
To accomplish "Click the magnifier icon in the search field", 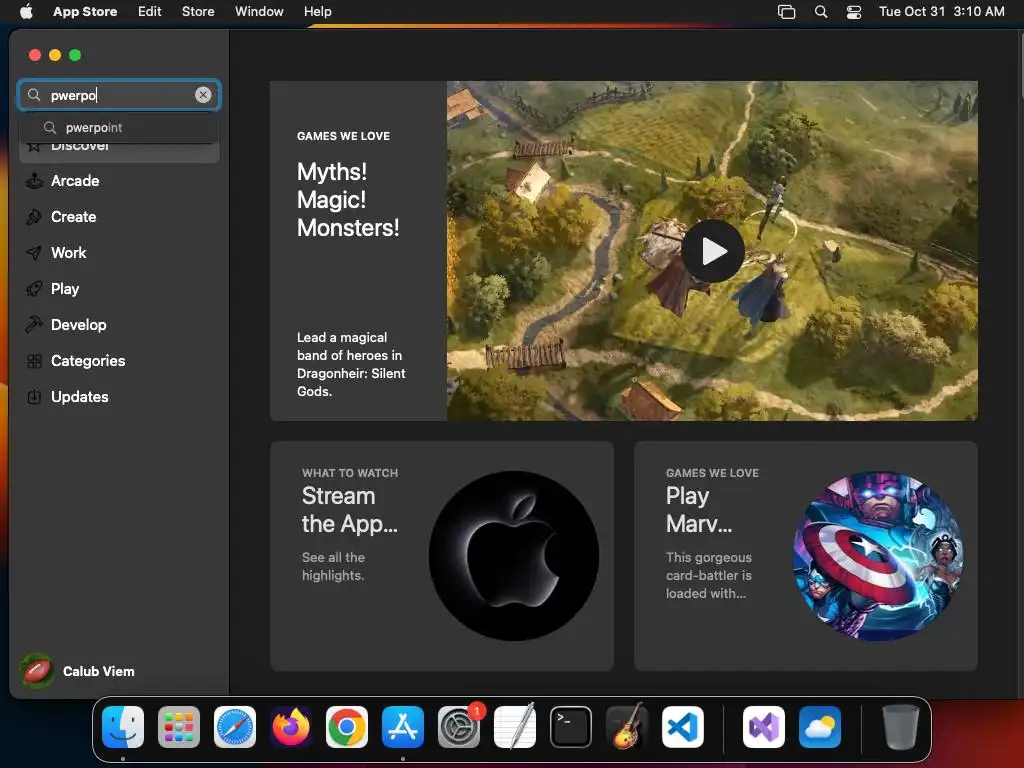I will point(34,95).
